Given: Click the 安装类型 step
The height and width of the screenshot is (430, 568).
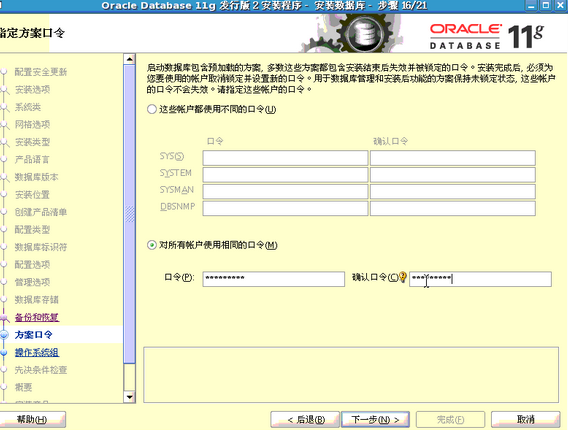Looking at the screenshot, I should tap(32, 142).
